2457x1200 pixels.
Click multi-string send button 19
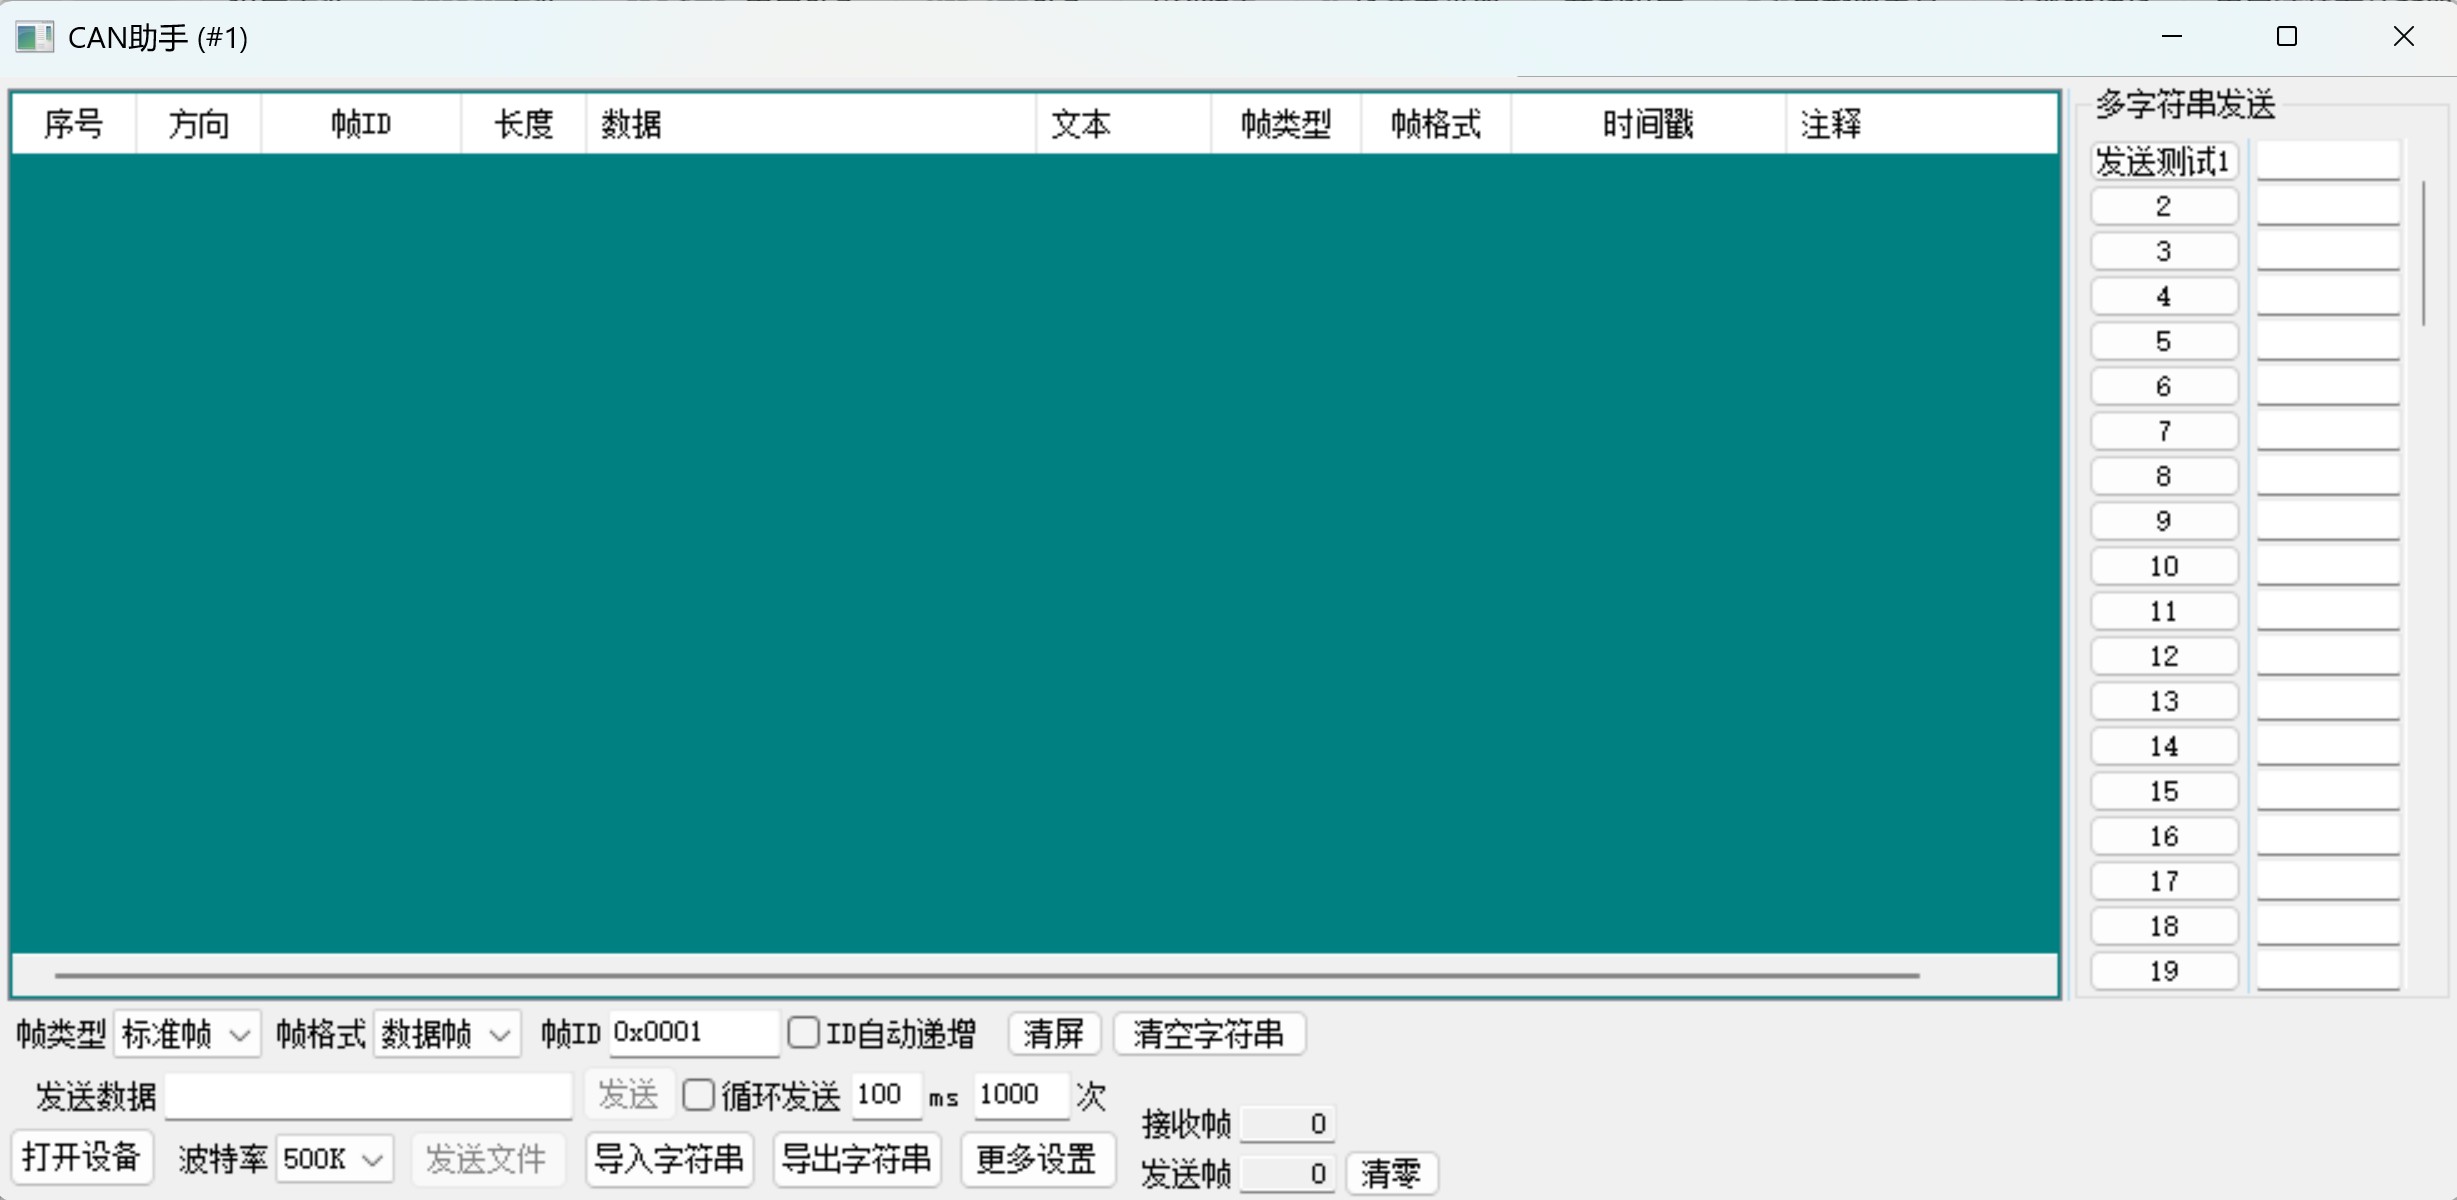click(2164, 971)
